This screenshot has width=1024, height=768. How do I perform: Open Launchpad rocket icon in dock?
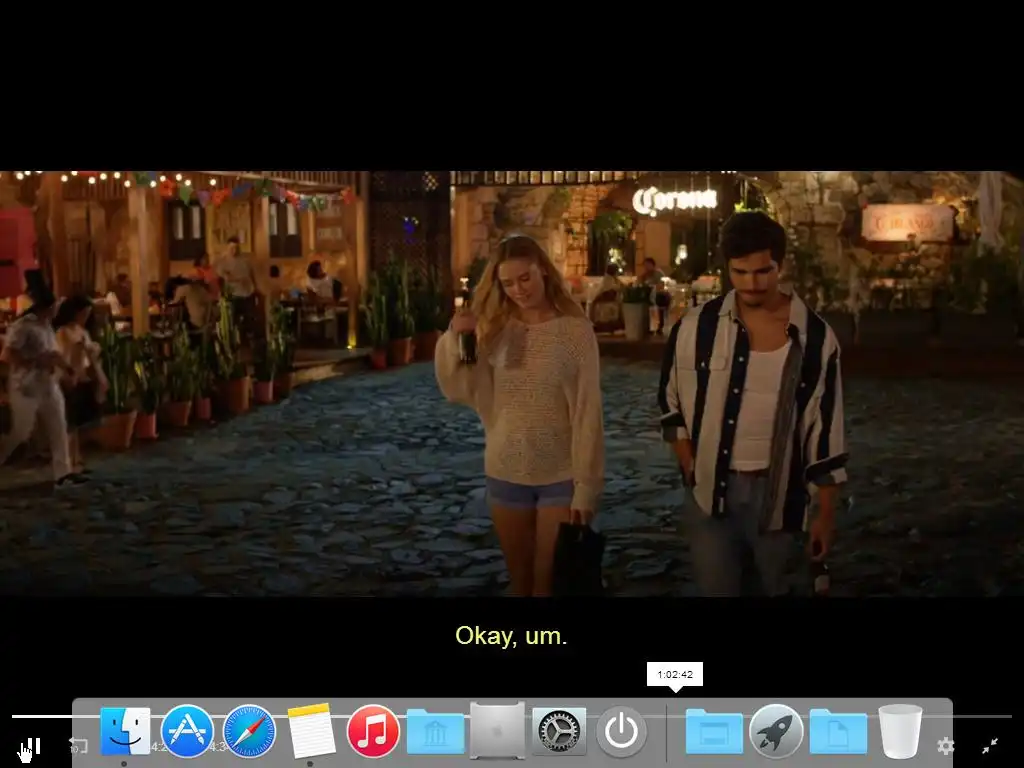[x=776, y=731]
